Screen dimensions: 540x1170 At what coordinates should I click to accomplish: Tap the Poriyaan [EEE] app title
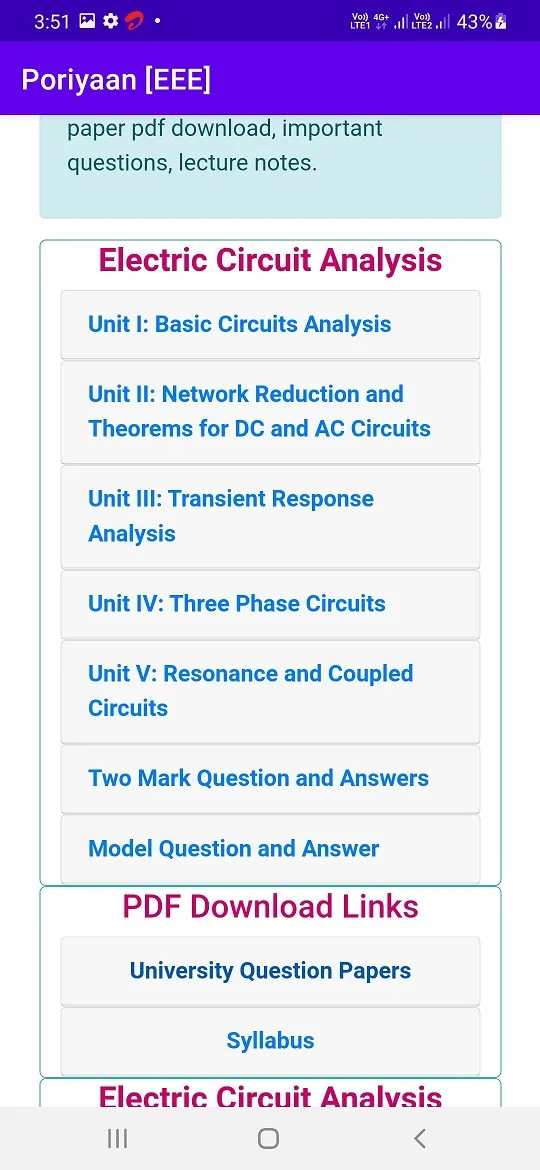[x=116, y=80]
